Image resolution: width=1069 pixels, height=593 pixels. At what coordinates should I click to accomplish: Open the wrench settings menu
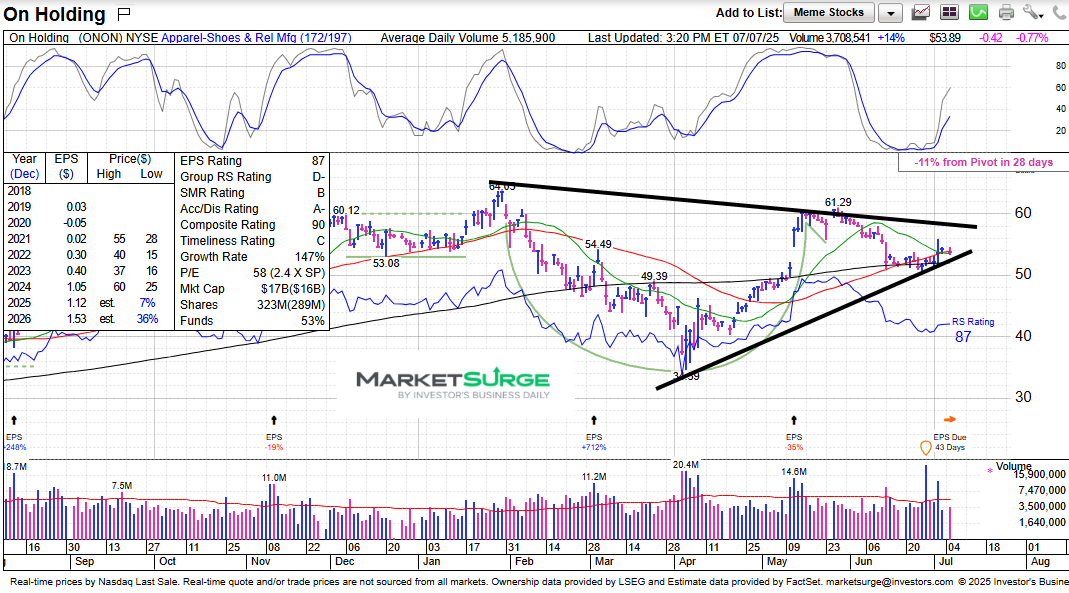click(1033, 12)
